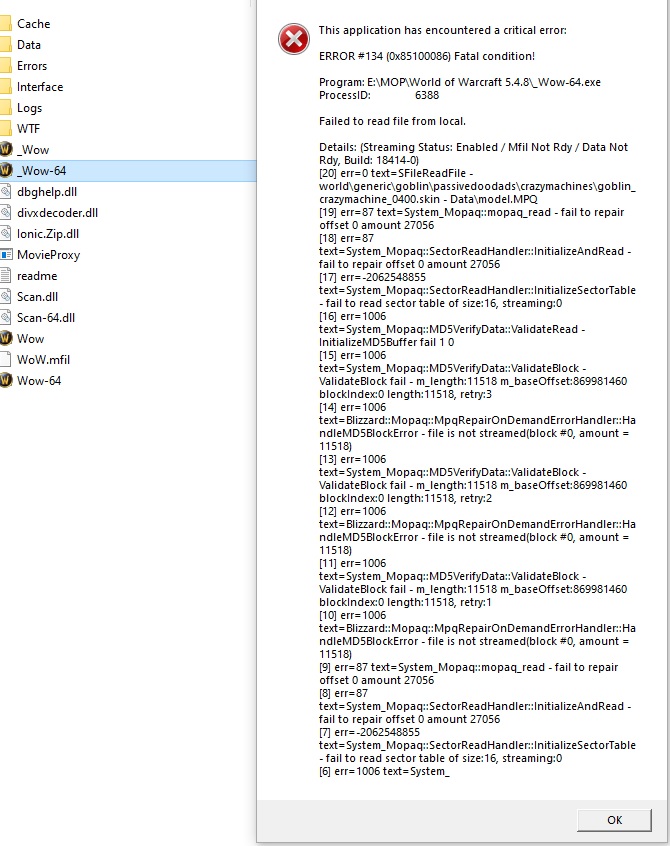The width and height of the screenshot is (670, 846).
Task: Click the Wow-64 application icon
Action: pos(5,380)
